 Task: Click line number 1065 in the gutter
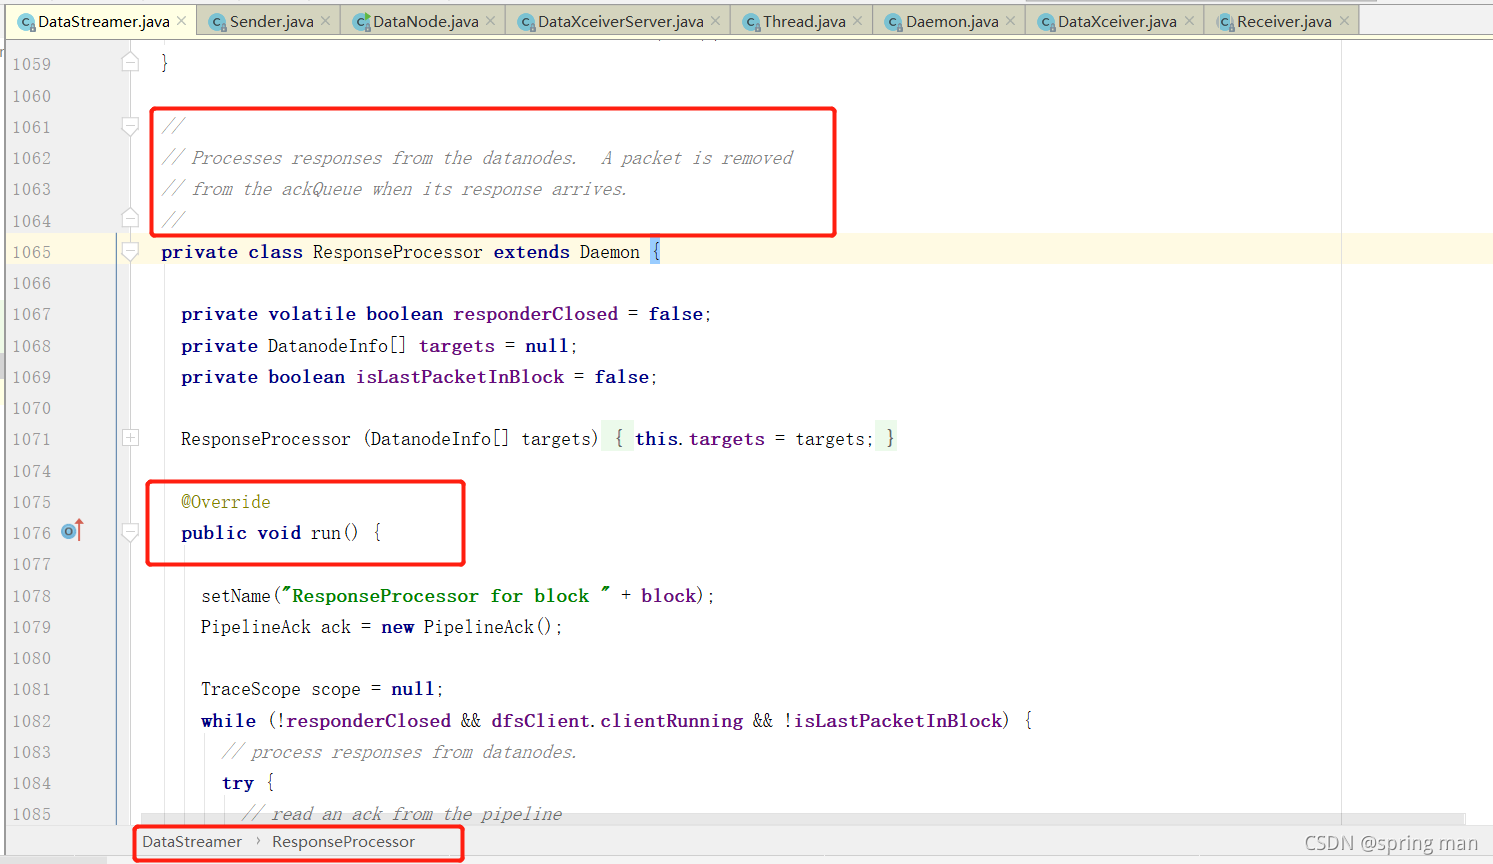(31, 252)
